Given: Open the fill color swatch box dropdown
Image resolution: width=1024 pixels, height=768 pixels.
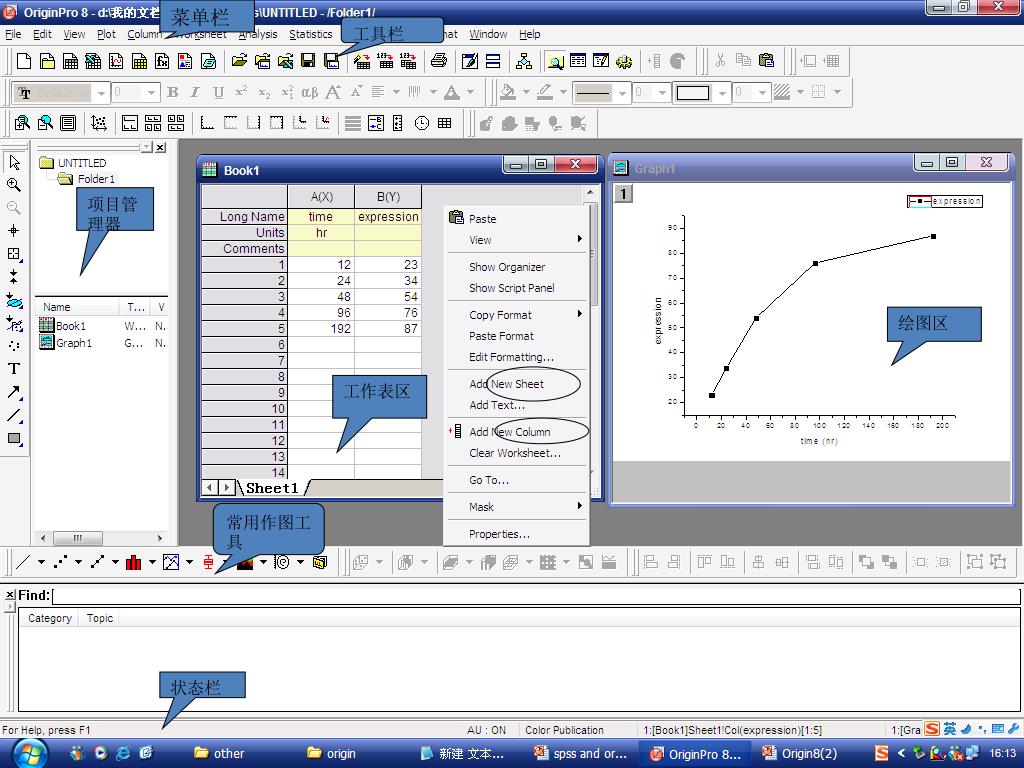Looking at the screenshot, I should click(722, 93).
